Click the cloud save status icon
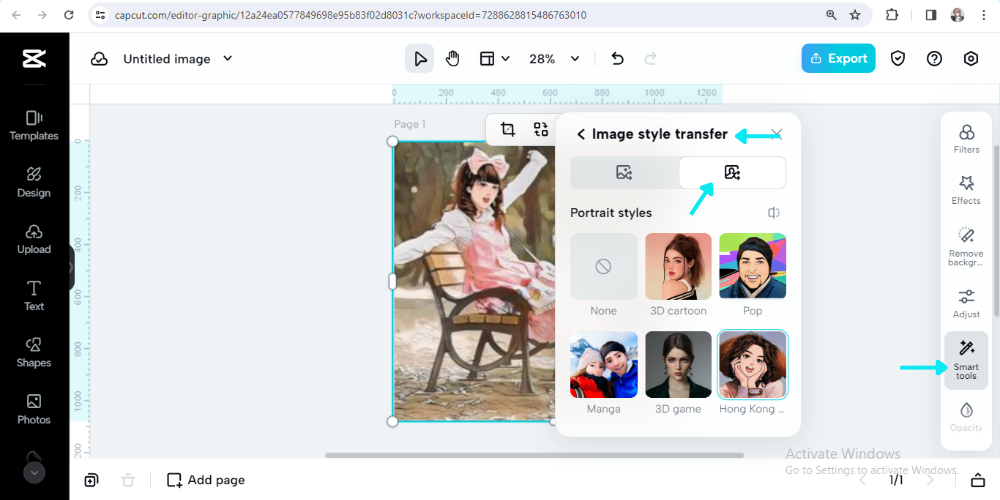 pyautogui.click(x=99, y=59)
